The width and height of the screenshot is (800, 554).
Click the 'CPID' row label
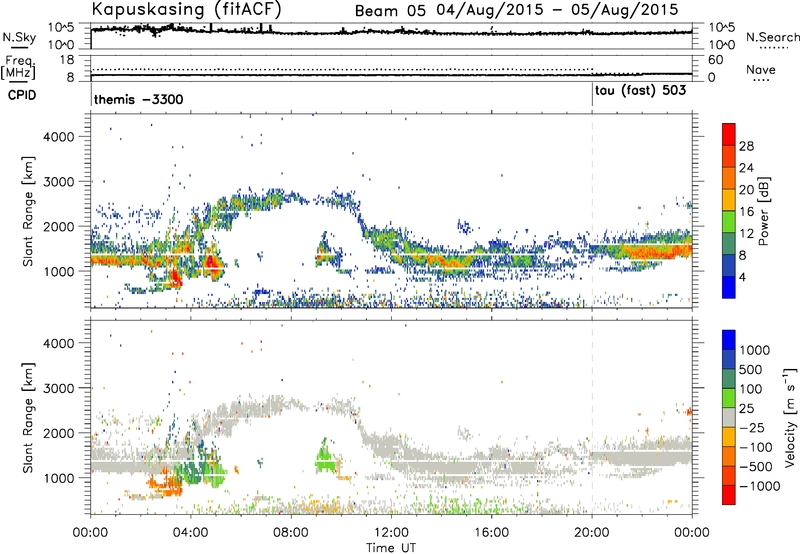22,95
